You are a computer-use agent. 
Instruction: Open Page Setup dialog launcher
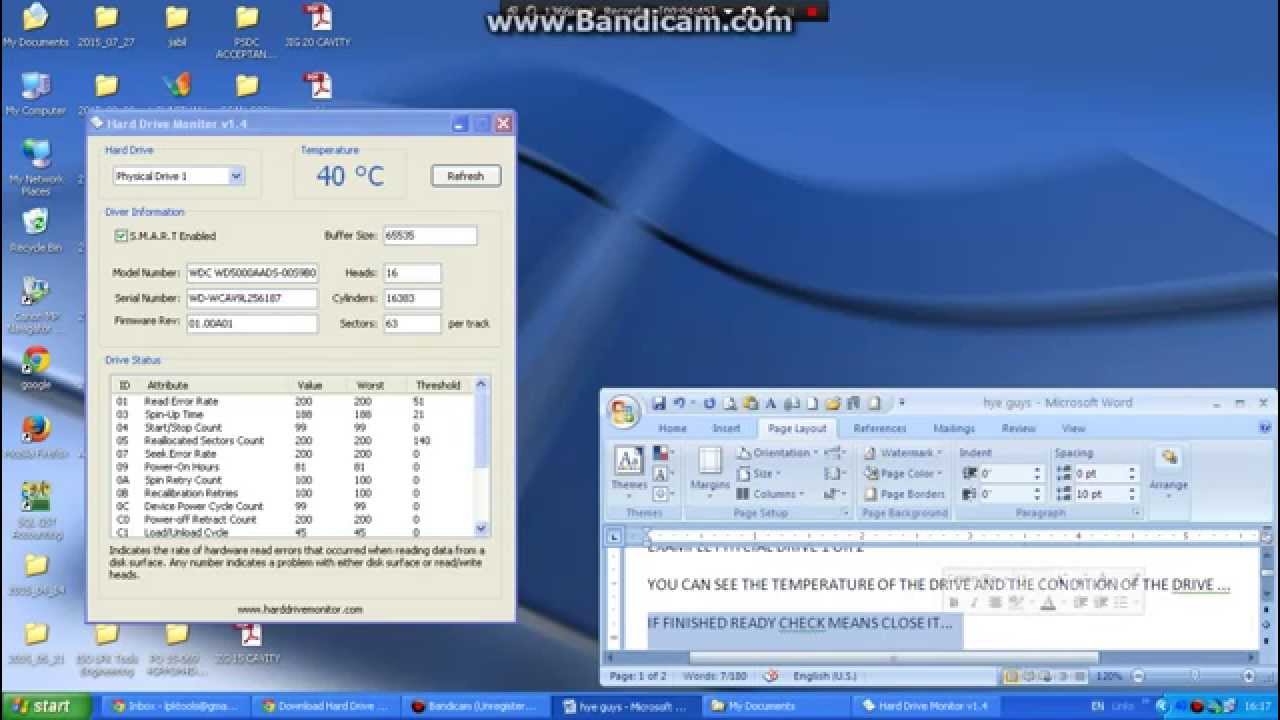846,513
